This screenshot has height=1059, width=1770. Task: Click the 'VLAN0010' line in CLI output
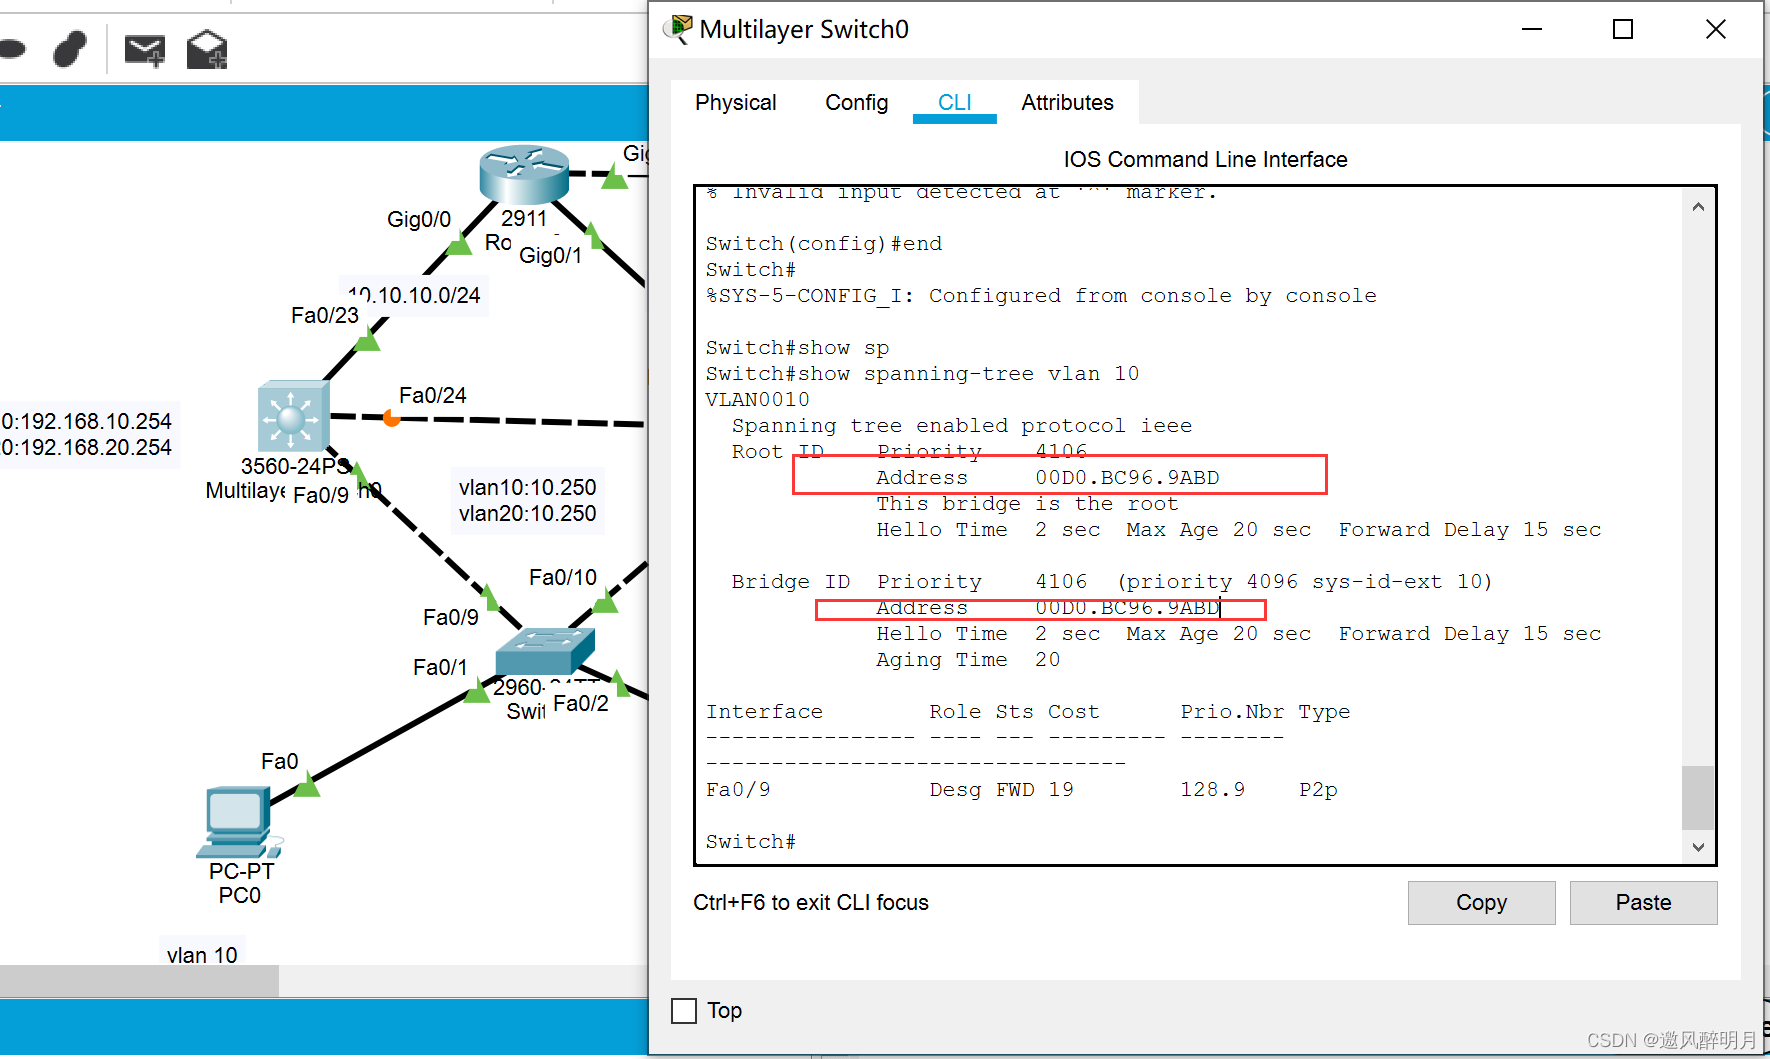click(757, 400)
